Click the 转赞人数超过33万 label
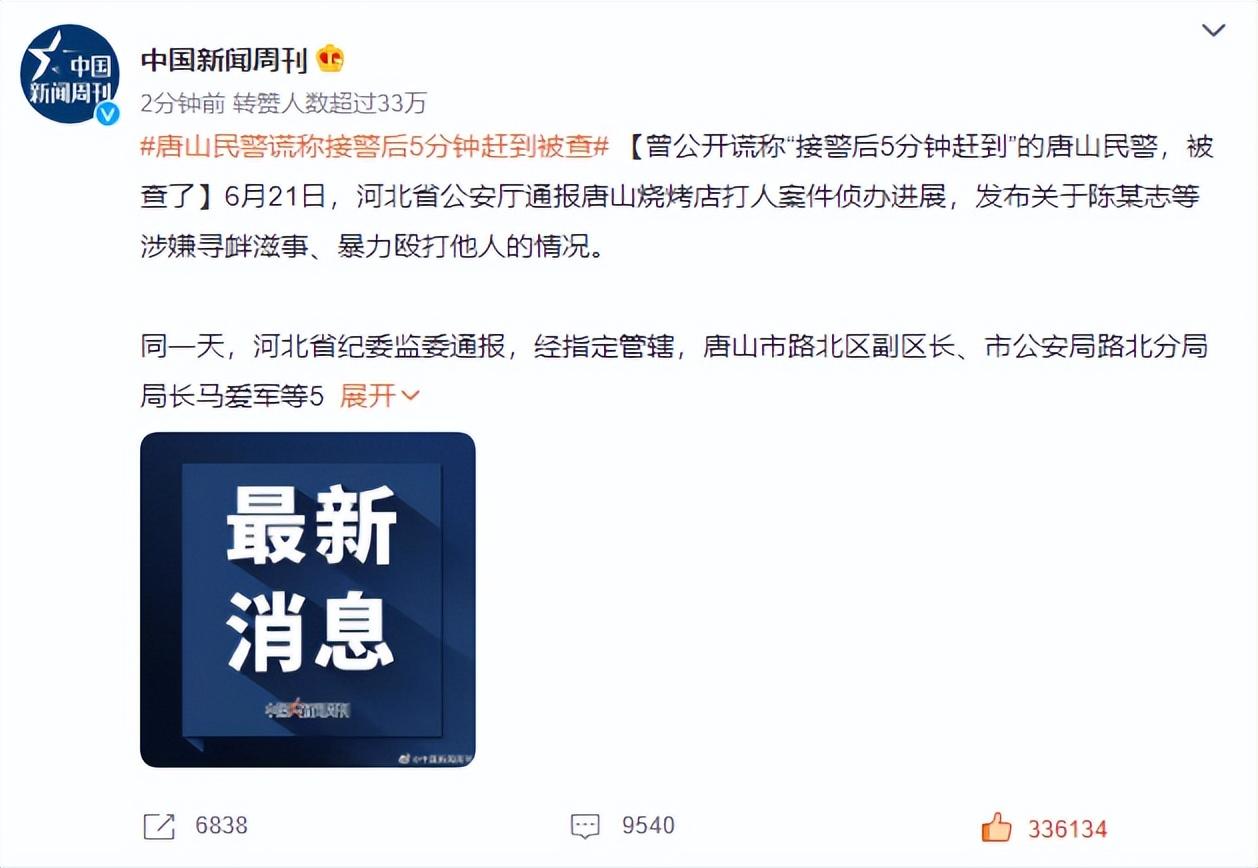1258x868 pixels. point(329,102)
